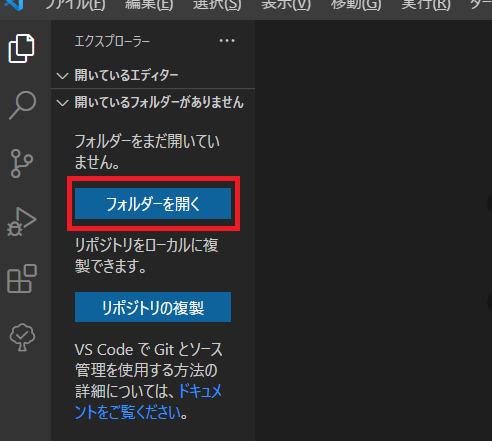Open the 移動(G) menu
The image size is (492, 441).
coord(356,5)
